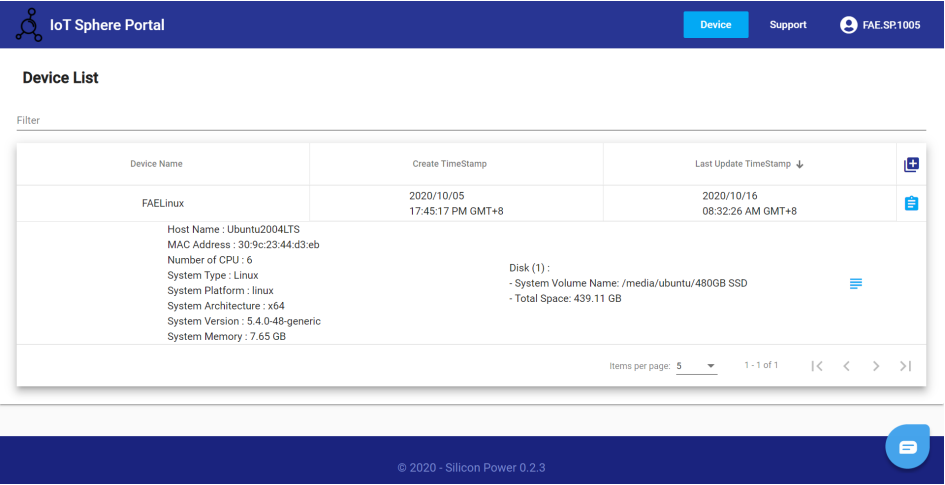Go to the next page arrow
945x485 pixels.
coord(876,366)
